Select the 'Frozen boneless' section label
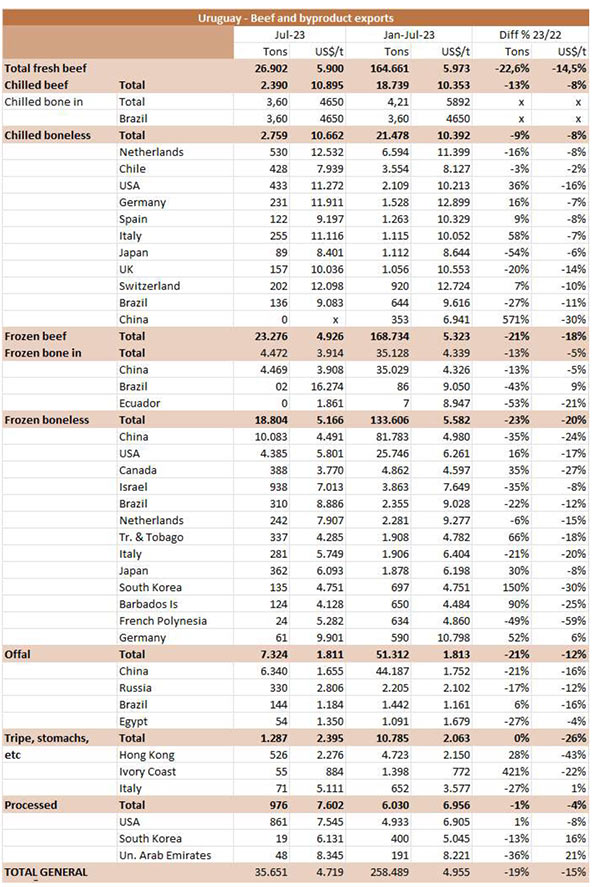The width and height of the screenshot is (601, 887). click(x=46, y=420)
